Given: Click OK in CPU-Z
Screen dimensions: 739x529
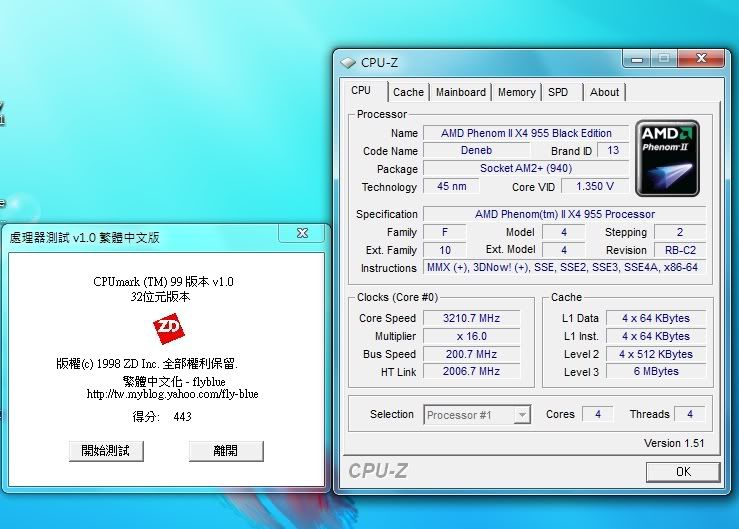Looking at the screenshot, I should coord(683,471).
